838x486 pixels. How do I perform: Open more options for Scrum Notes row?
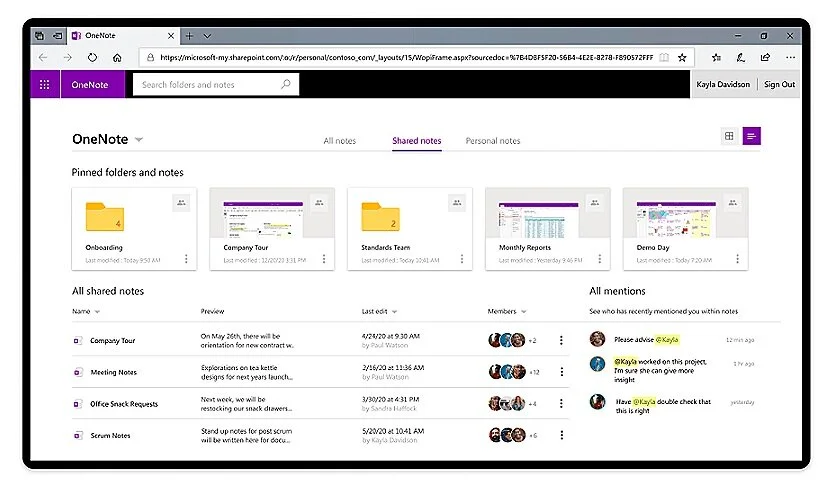click(561, 435)
